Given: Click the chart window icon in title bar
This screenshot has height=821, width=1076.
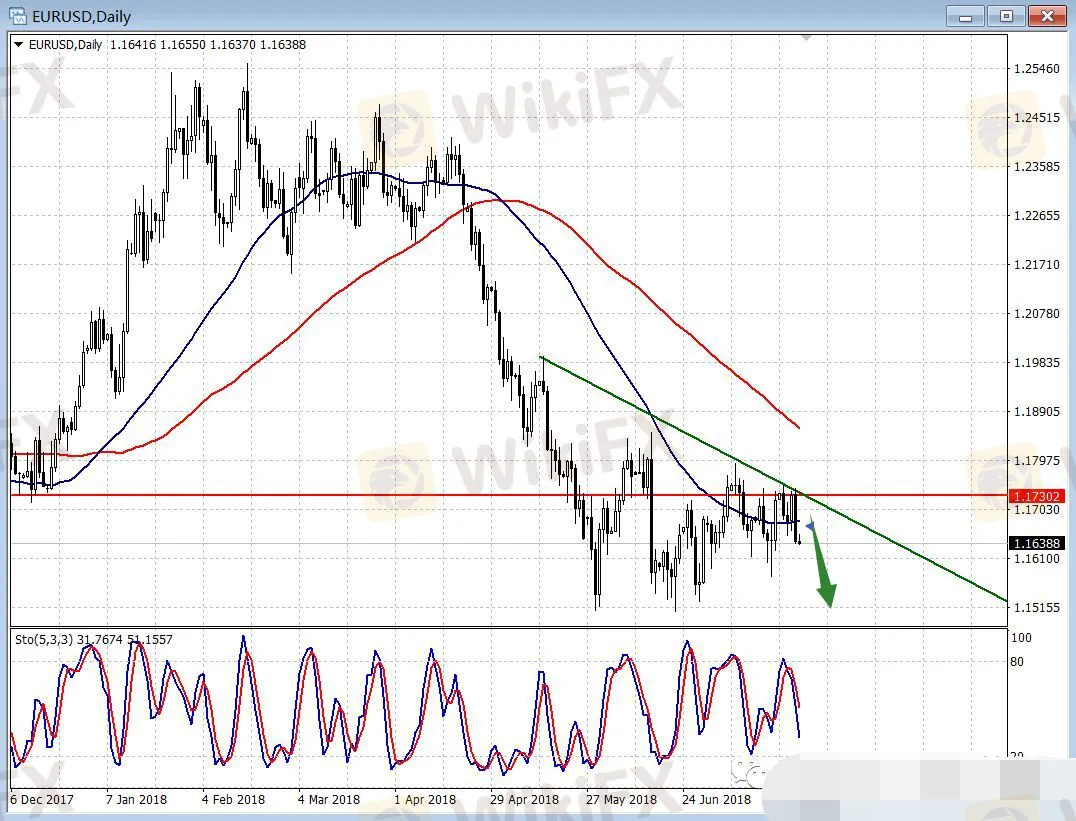Looking at the screenshot, I should [17, 16].
